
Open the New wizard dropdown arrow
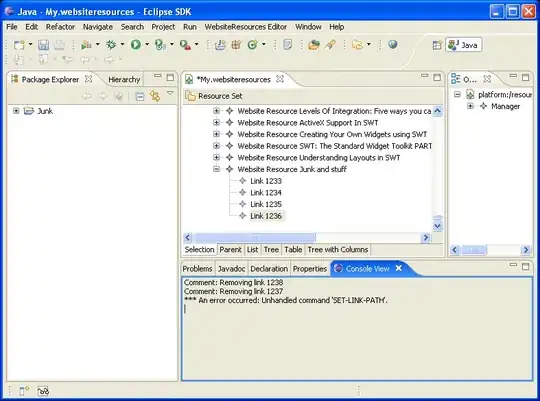pyautogui.click(x=30, y=44)
